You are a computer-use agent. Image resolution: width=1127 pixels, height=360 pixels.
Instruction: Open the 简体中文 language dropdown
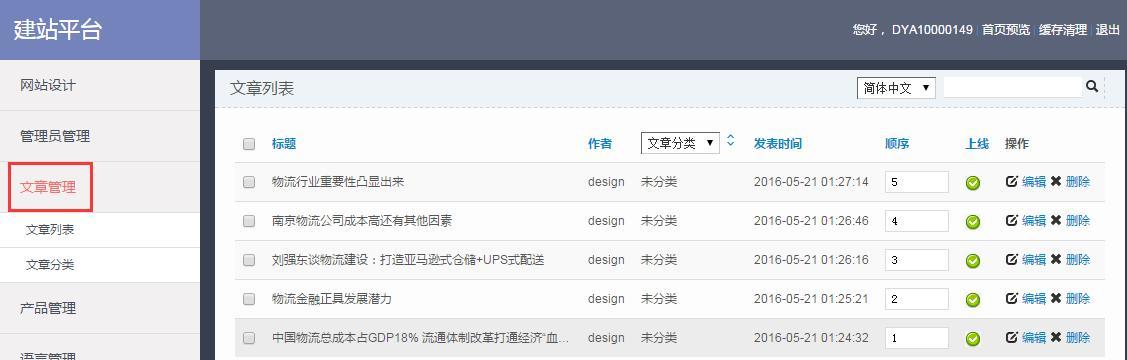point(896,88)
